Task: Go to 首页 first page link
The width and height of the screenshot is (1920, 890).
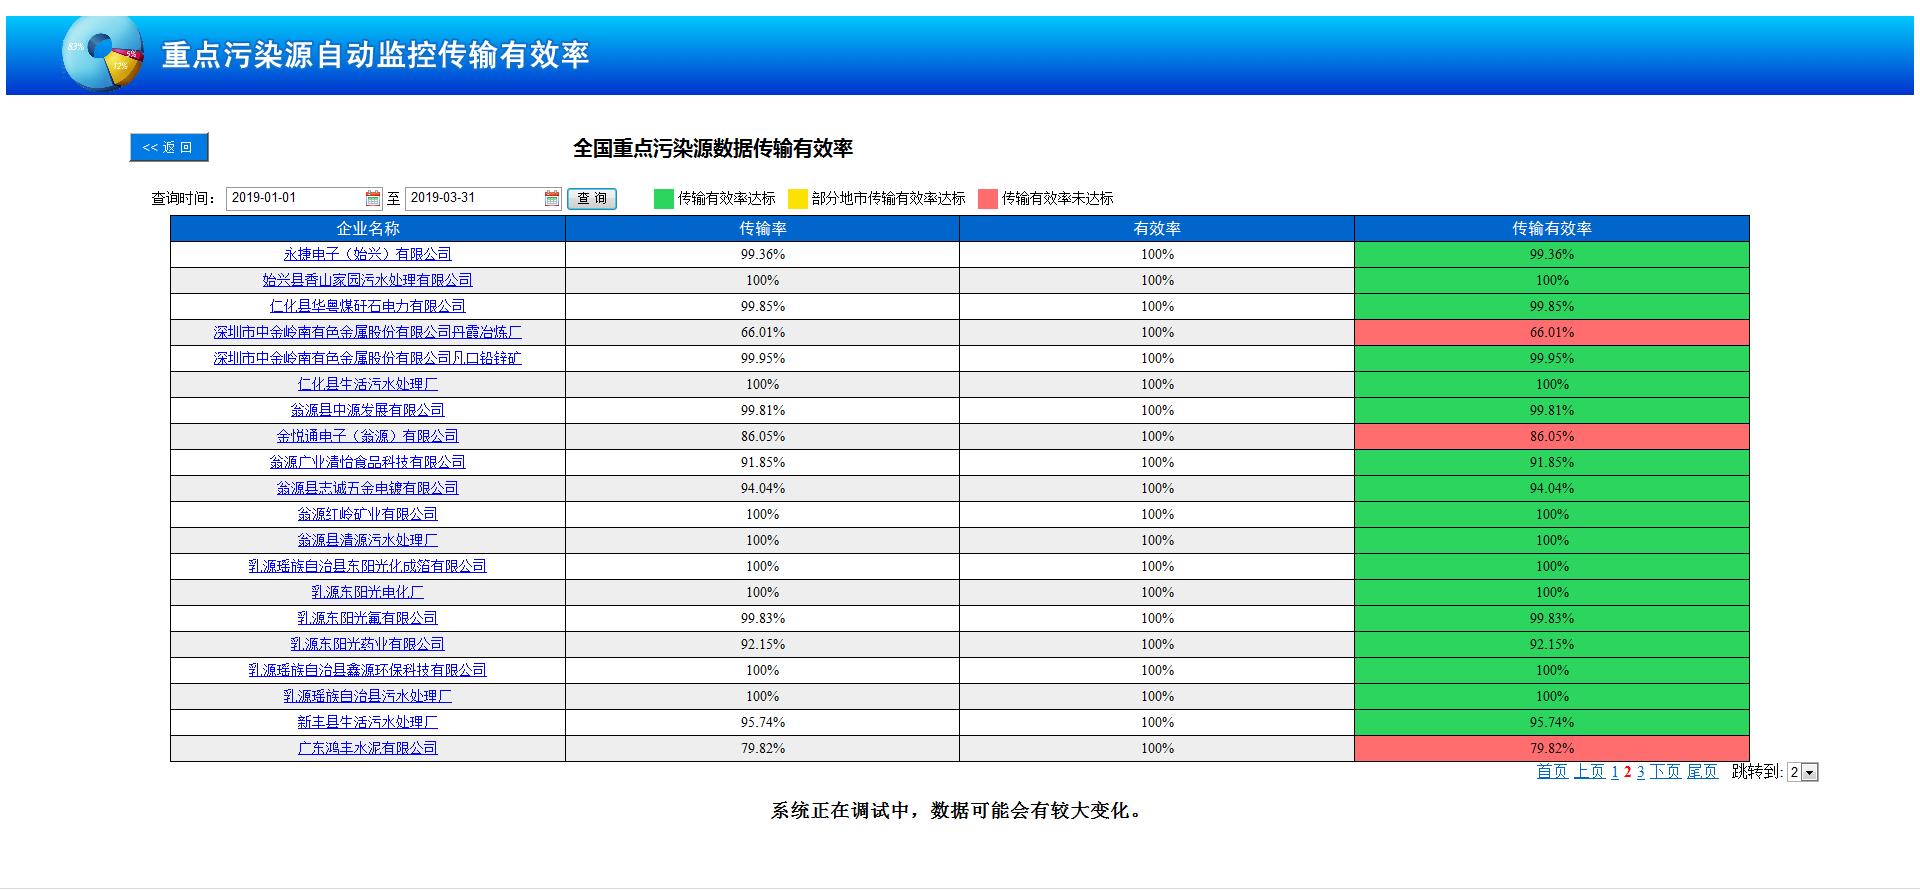Action: 1552,772
